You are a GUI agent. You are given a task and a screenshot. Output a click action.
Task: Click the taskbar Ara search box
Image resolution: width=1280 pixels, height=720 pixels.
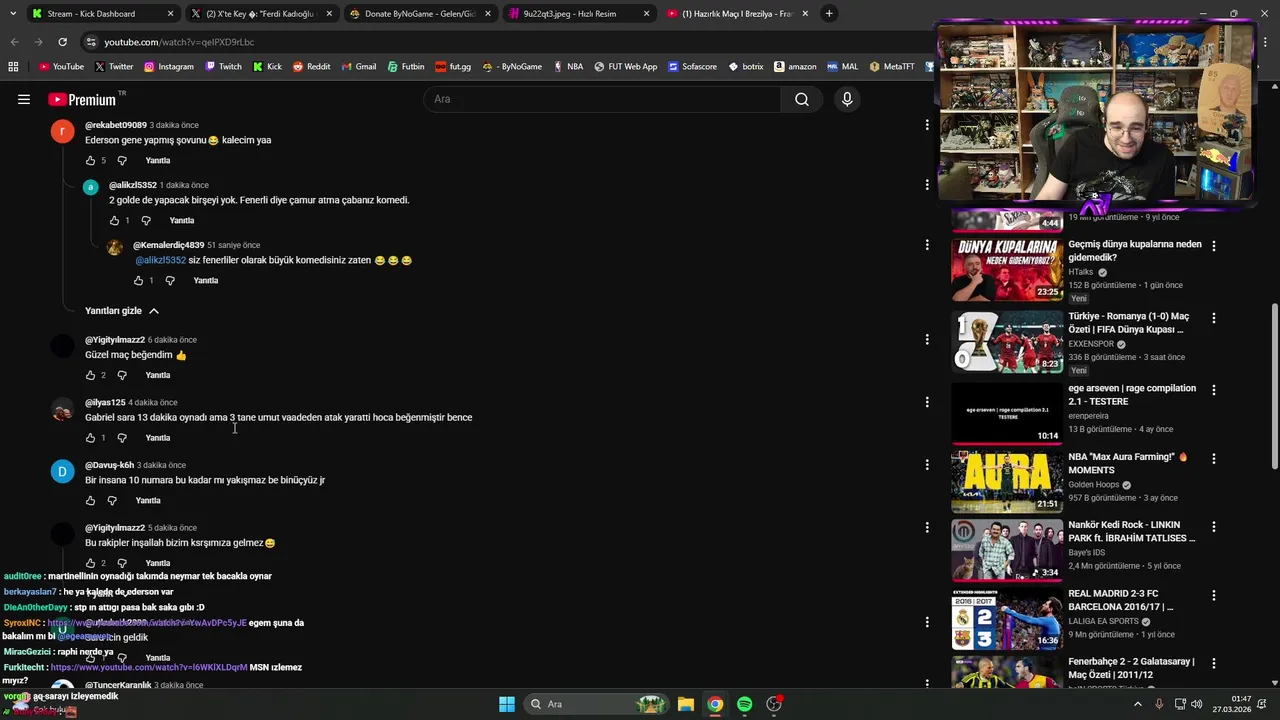(x=597, y=704)
